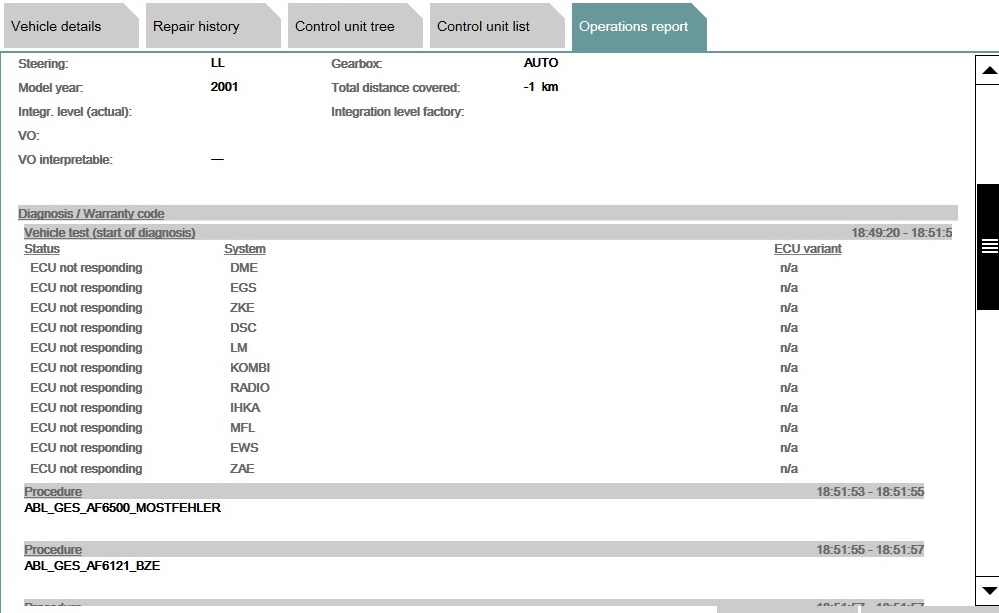
Task: Click the ABL_GES_AF6121_BZE procedure entry
Action: [x=92, y=566]
